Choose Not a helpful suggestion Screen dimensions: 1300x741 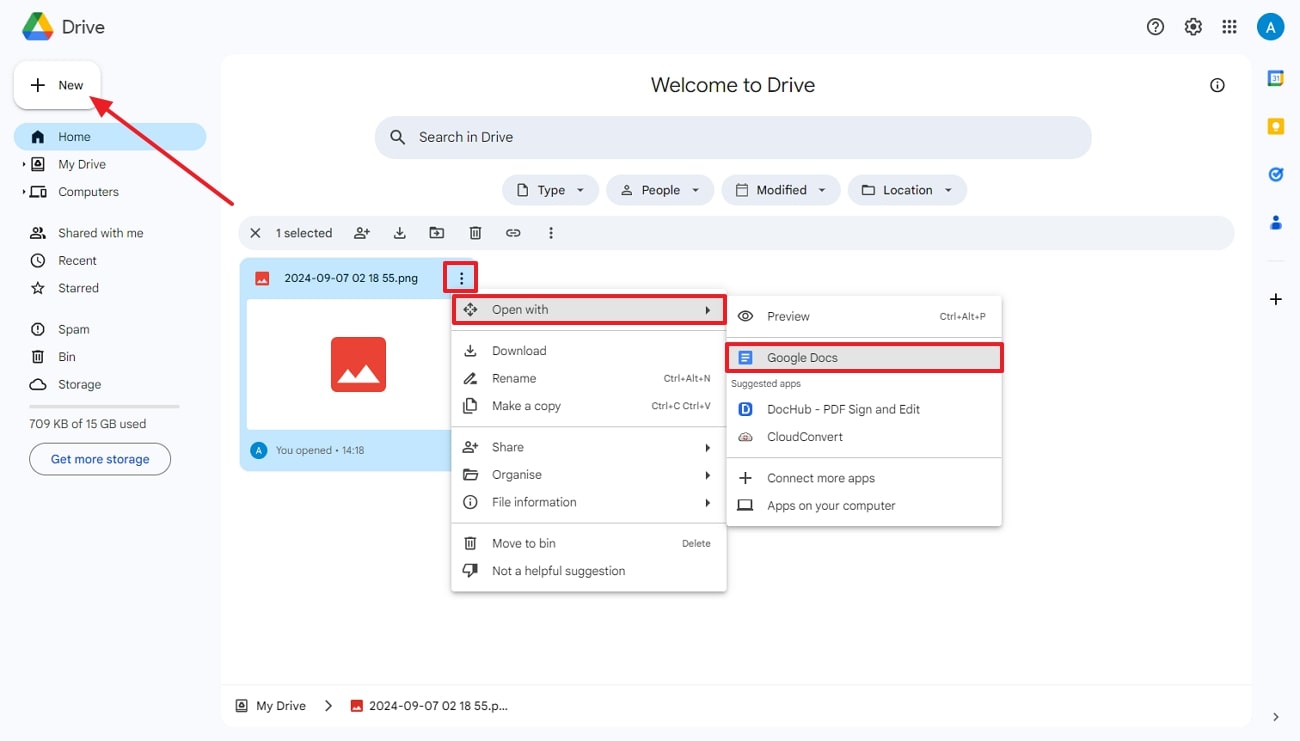pos(589,571)
